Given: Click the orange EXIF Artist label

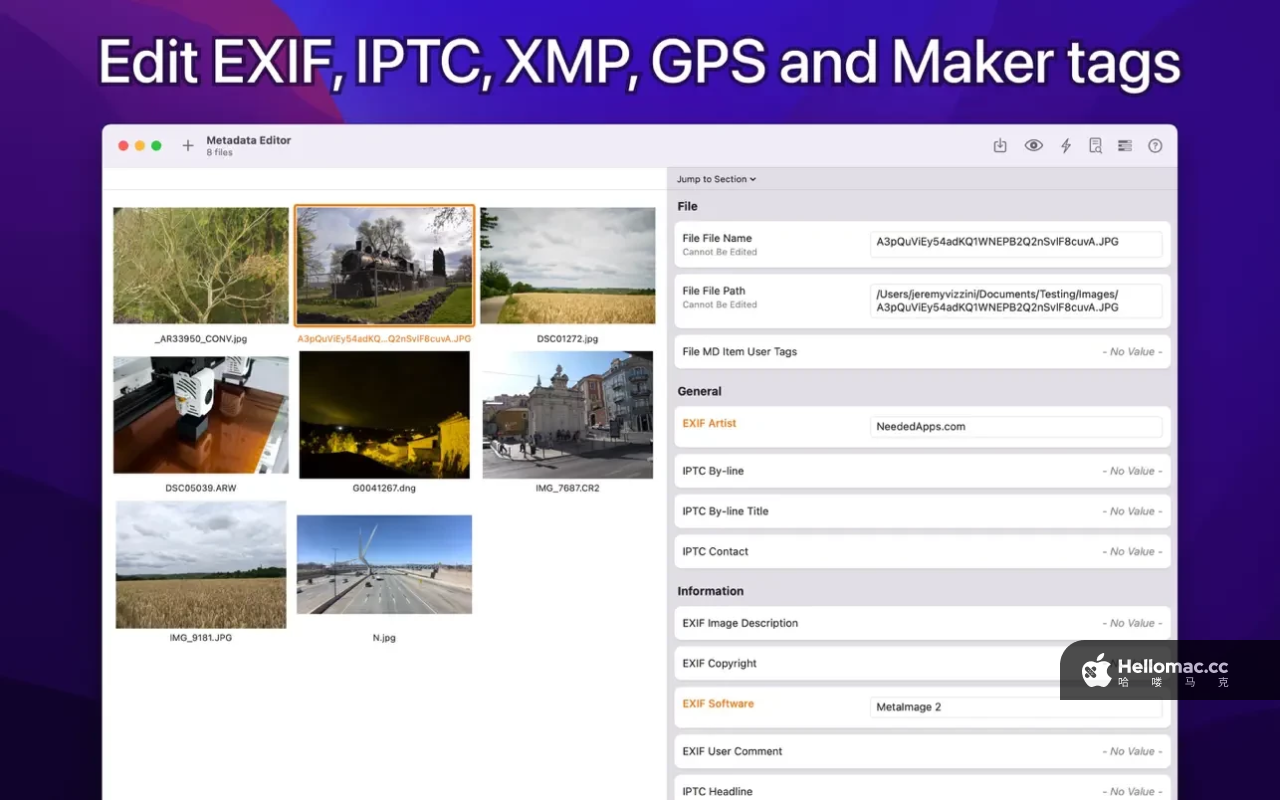Looking at the screenshot, I should pyautogui.click(x=709, y=423).
